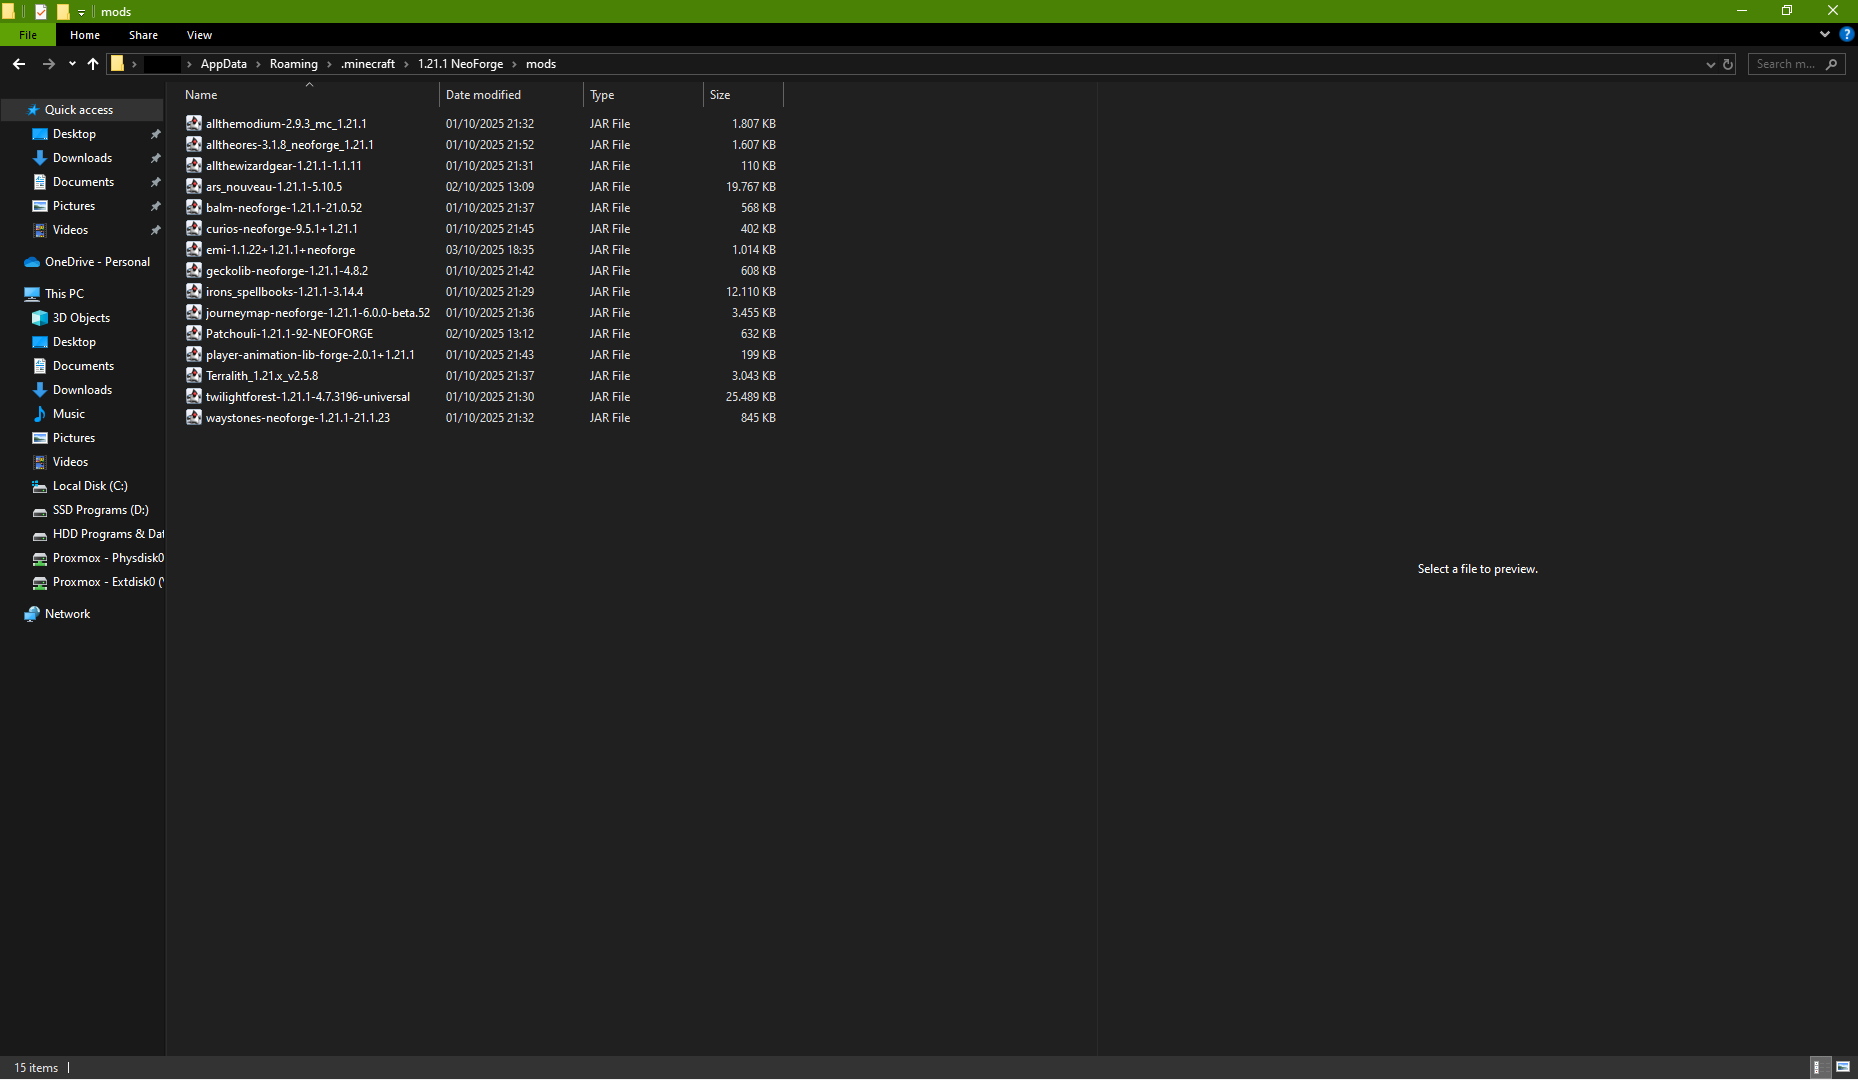
Task: Select twilightforest-1.21.1-4.7.3196-universal file
Action: (307, 397)
